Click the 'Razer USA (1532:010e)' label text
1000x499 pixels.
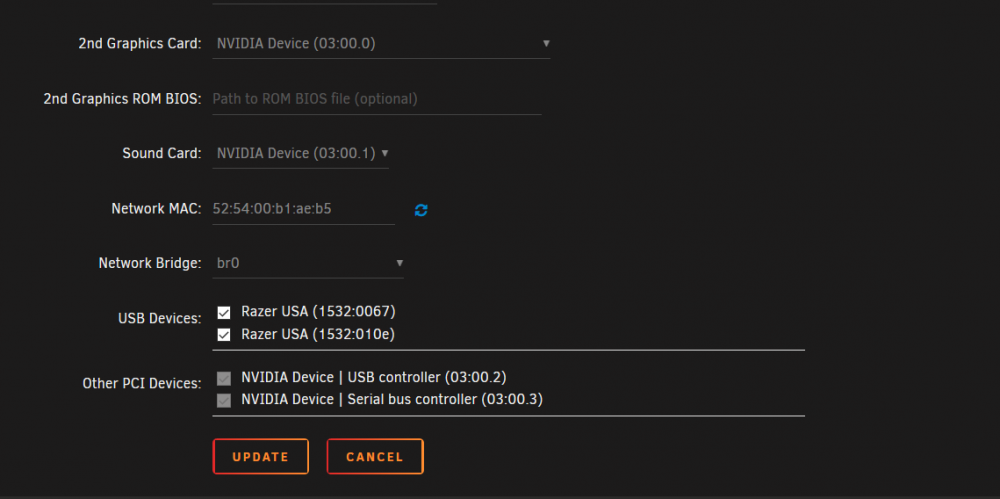pyautogui.click(x=318, y=334)
